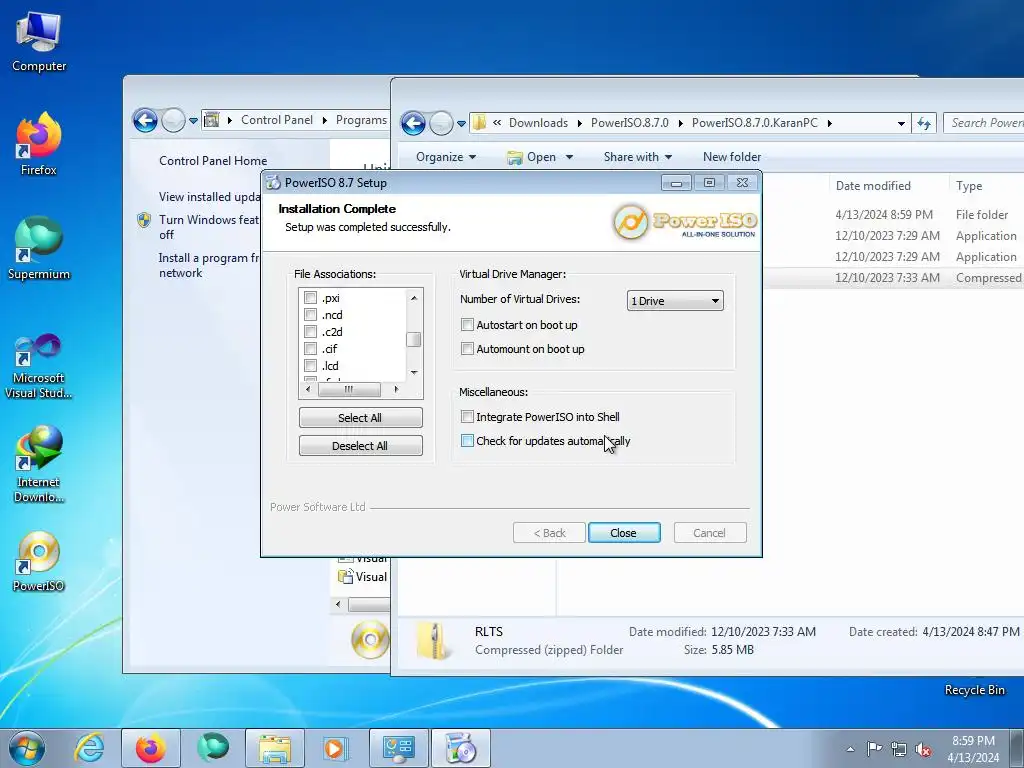Launch Firefox from the taskbar

[150, 748]
